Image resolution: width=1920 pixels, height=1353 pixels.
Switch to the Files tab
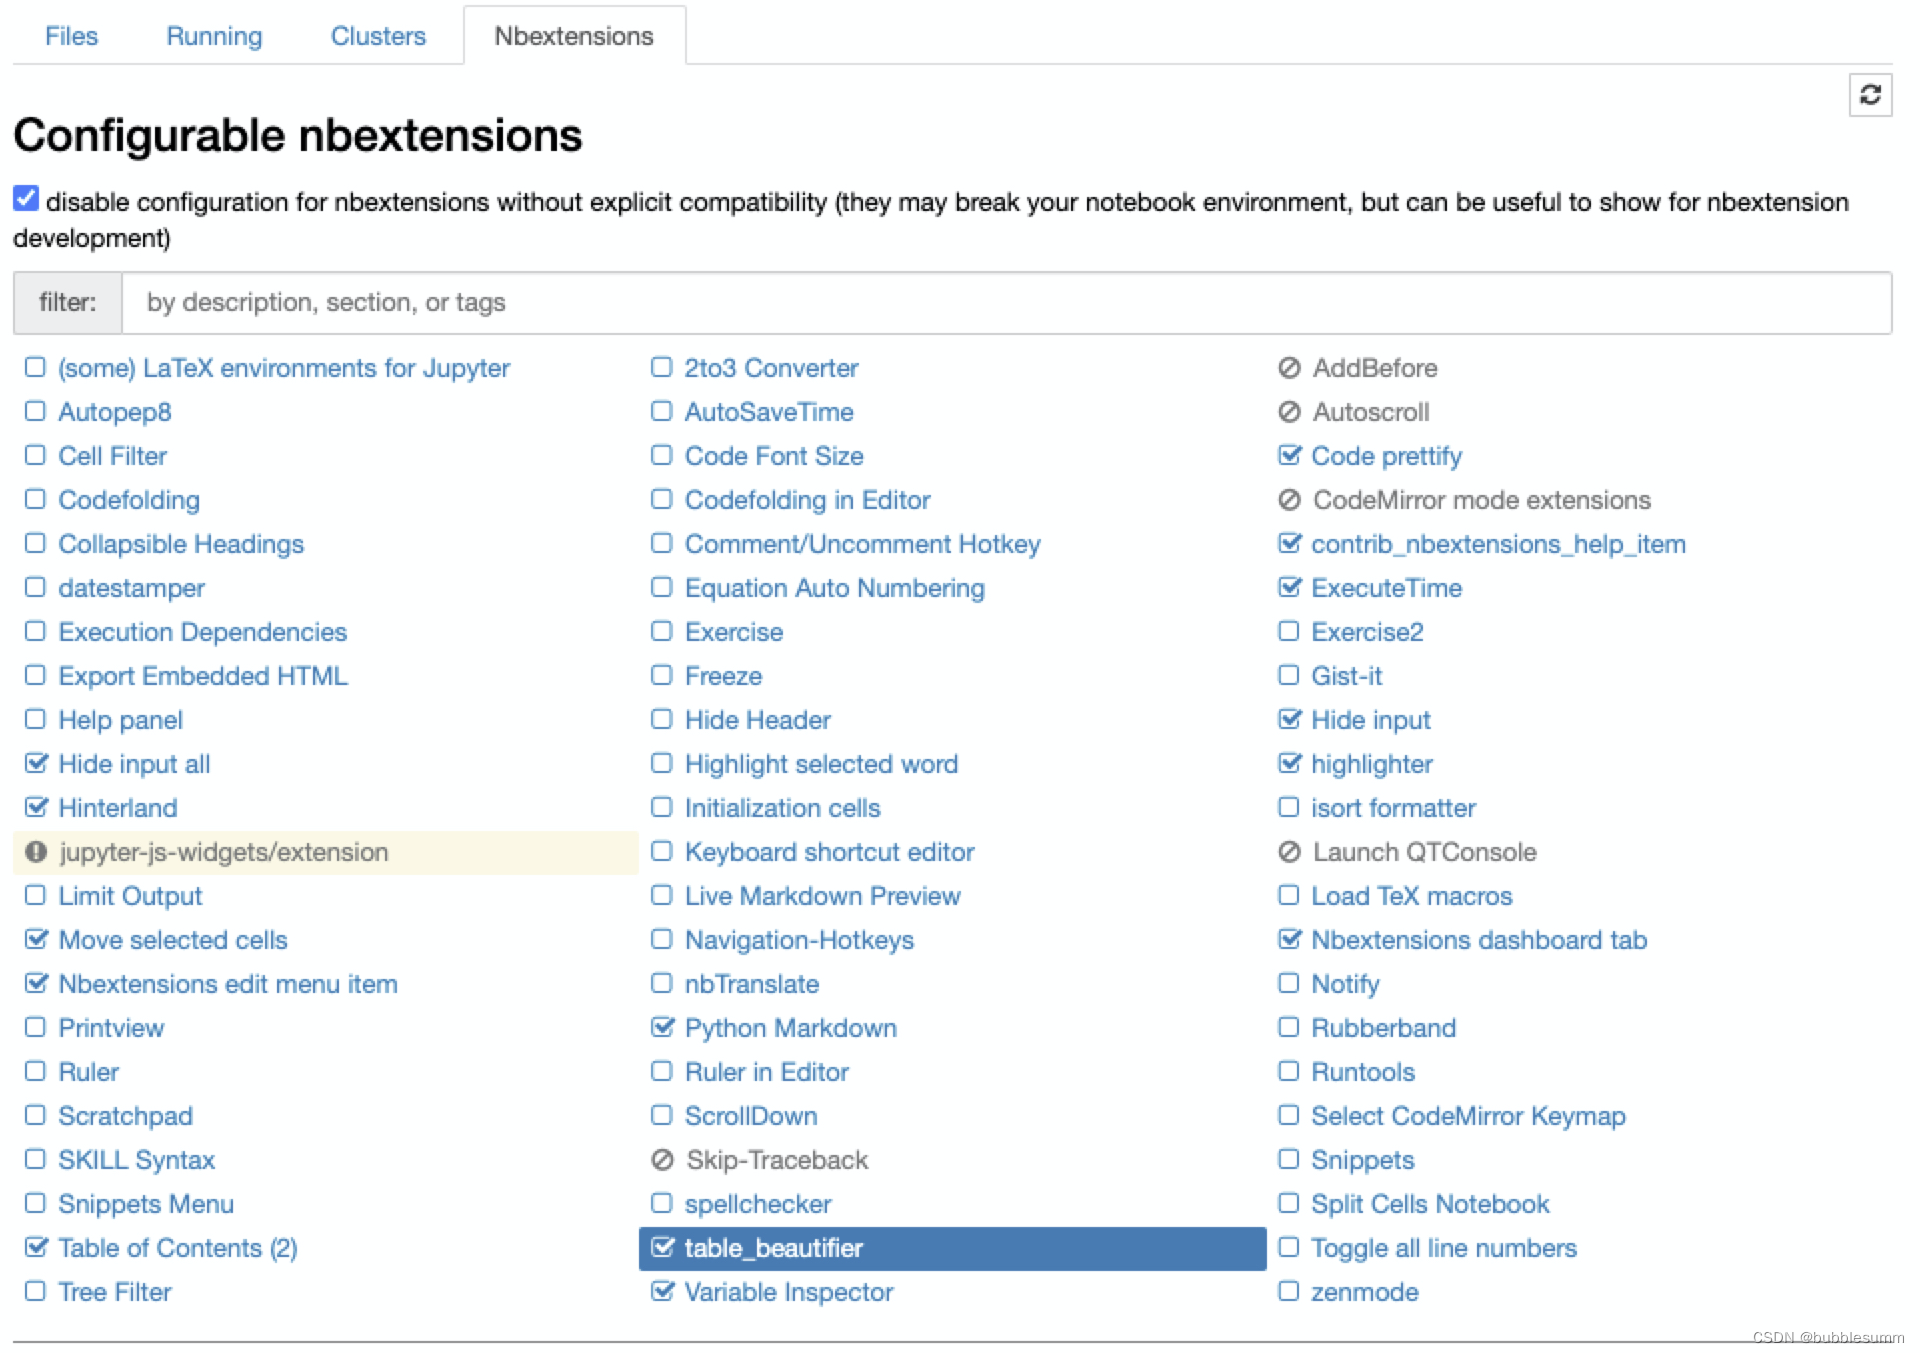tap(71, 36)
